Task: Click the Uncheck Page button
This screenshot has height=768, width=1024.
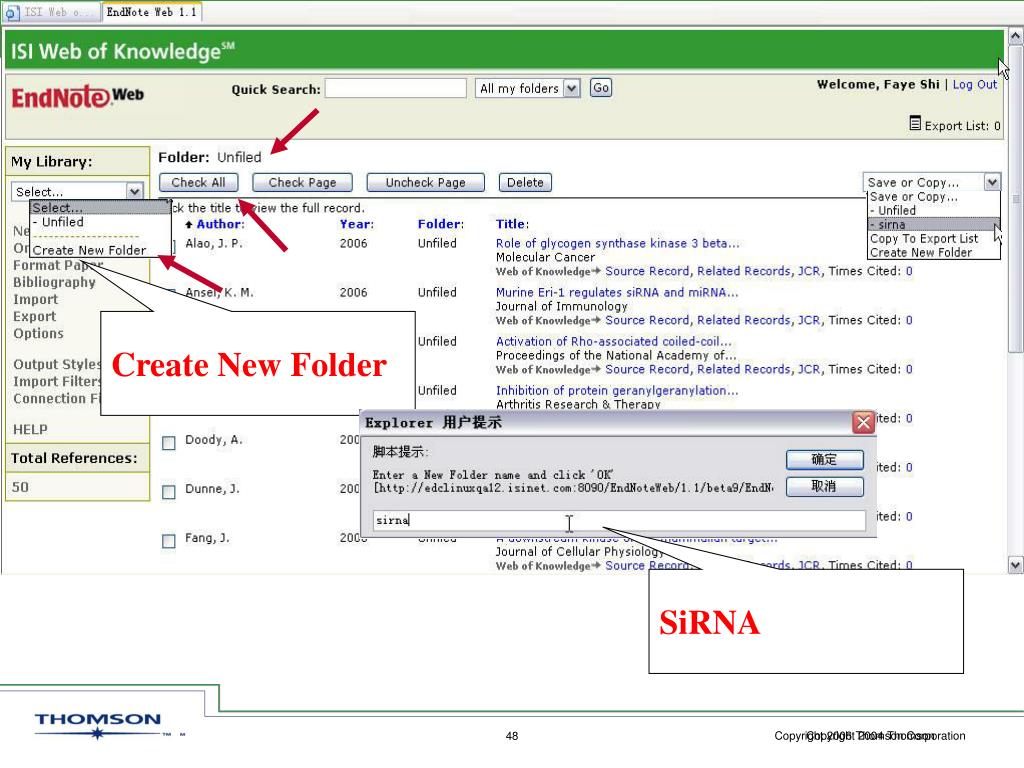Action: click(426, 183)
